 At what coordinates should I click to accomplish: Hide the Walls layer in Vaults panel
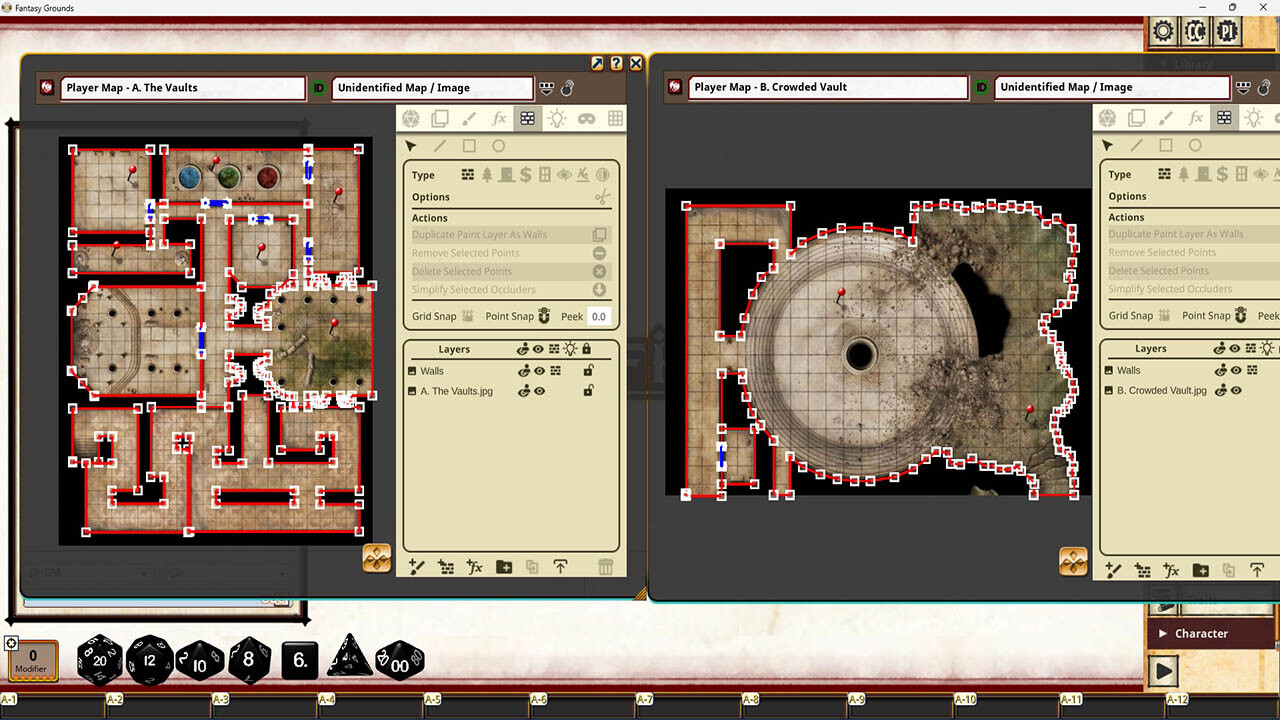point(539,371)
